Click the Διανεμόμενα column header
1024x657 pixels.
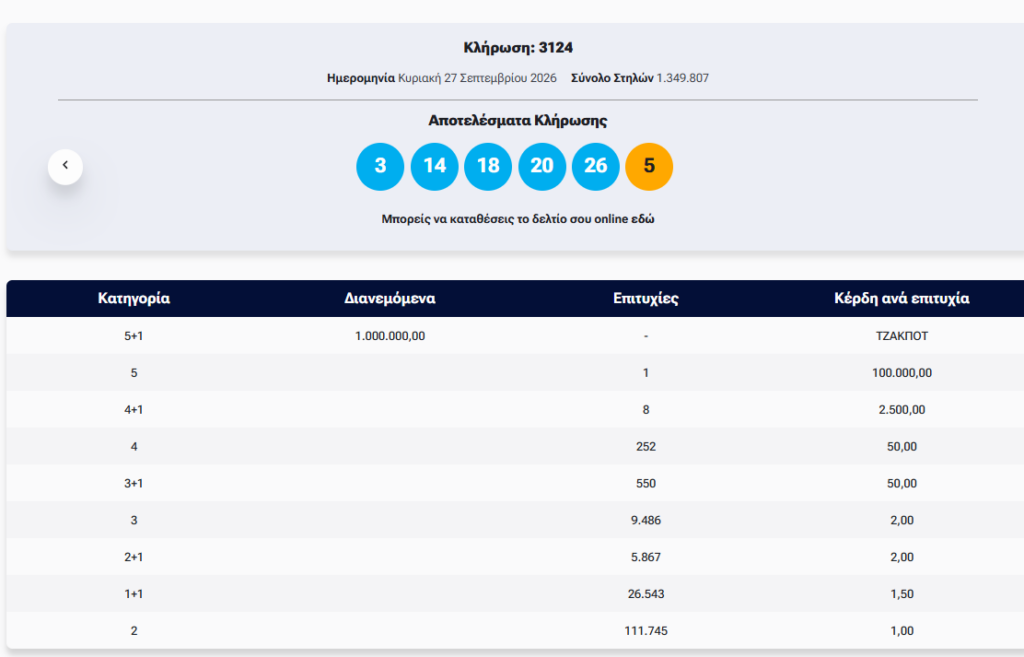pyautogui.click(x=390, y=298)
